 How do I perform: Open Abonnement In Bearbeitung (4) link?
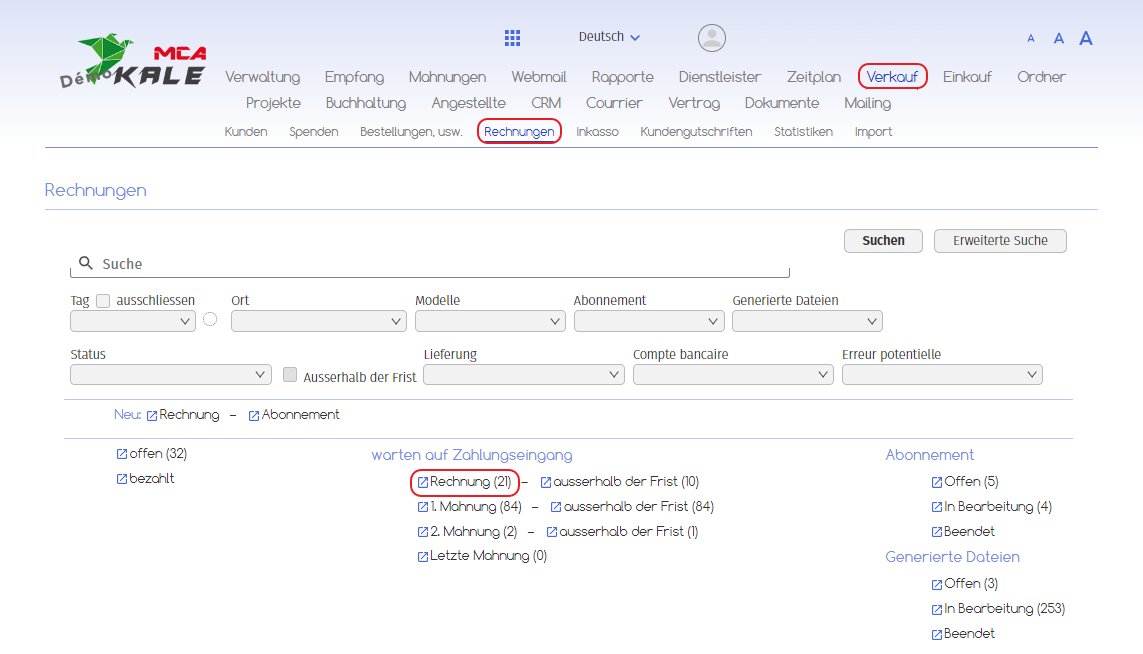click(991, 507)
